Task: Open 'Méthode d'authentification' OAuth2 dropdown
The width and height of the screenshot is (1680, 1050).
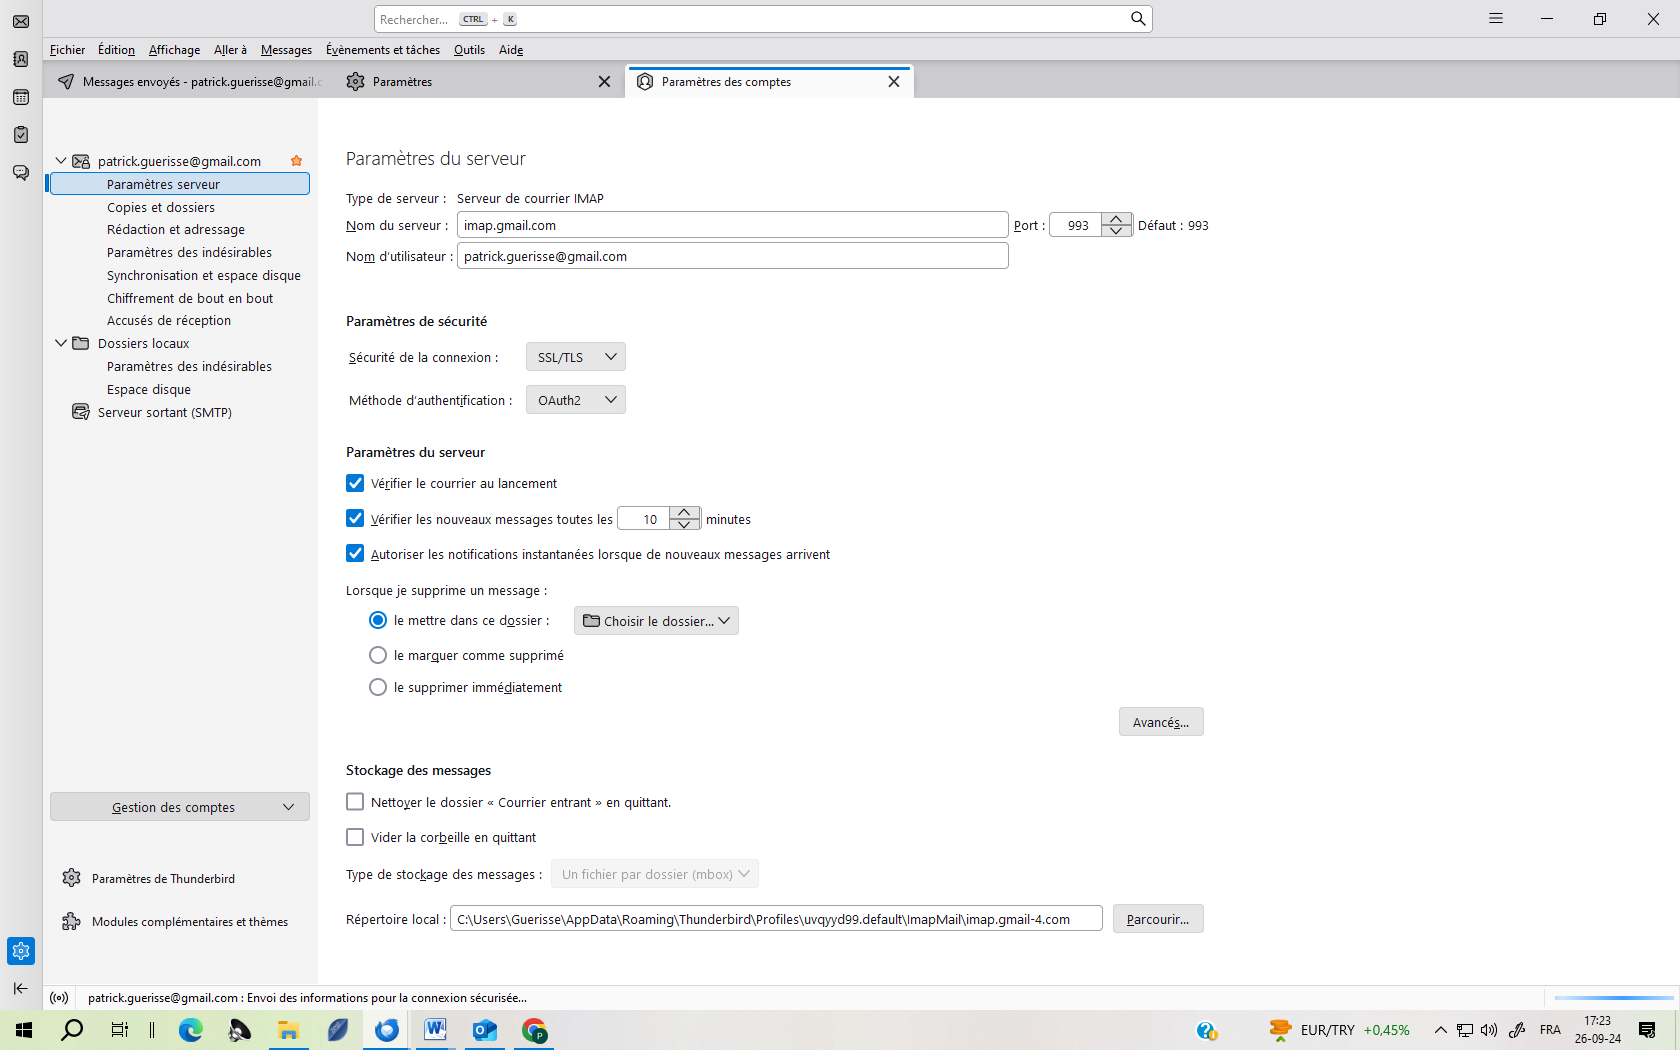Action: (x=576, y=400)
